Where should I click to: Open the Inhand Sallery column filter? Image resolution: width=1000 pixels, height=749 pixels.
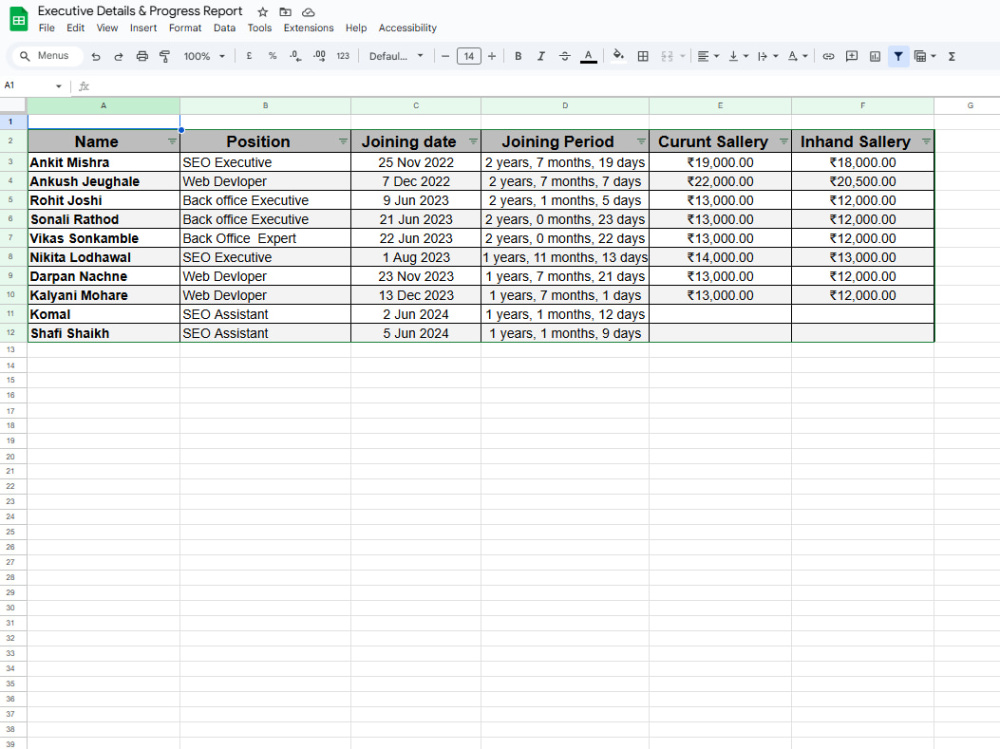[x=926, y=141]
